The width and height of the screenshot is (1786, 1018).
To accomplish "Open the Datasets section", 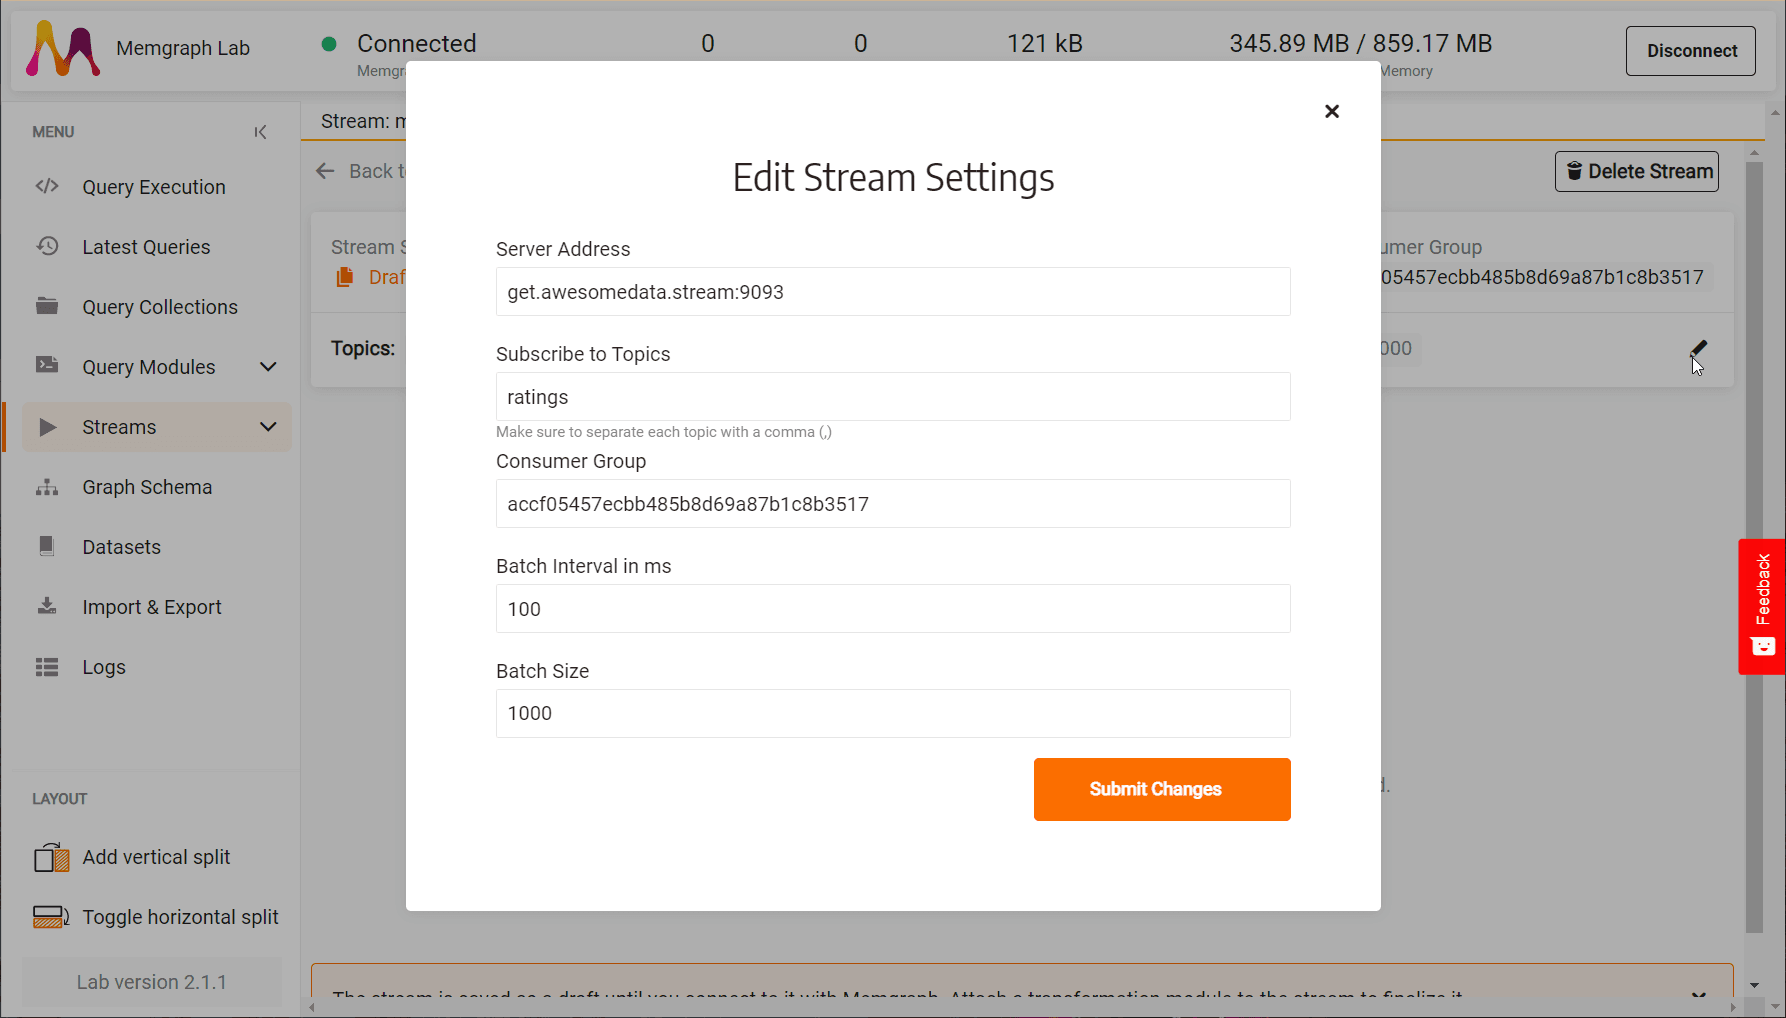I will (121, 547).
